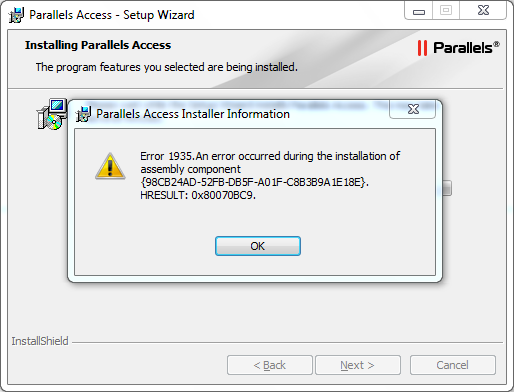Click the red Parallels logo bars

coord(422,48)
